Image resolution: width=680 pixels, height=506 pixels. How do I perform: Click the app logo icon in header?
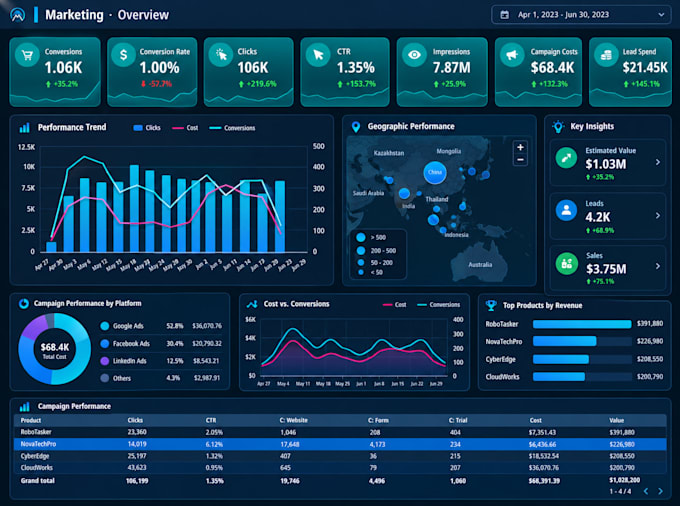click(x=18, y=15)
